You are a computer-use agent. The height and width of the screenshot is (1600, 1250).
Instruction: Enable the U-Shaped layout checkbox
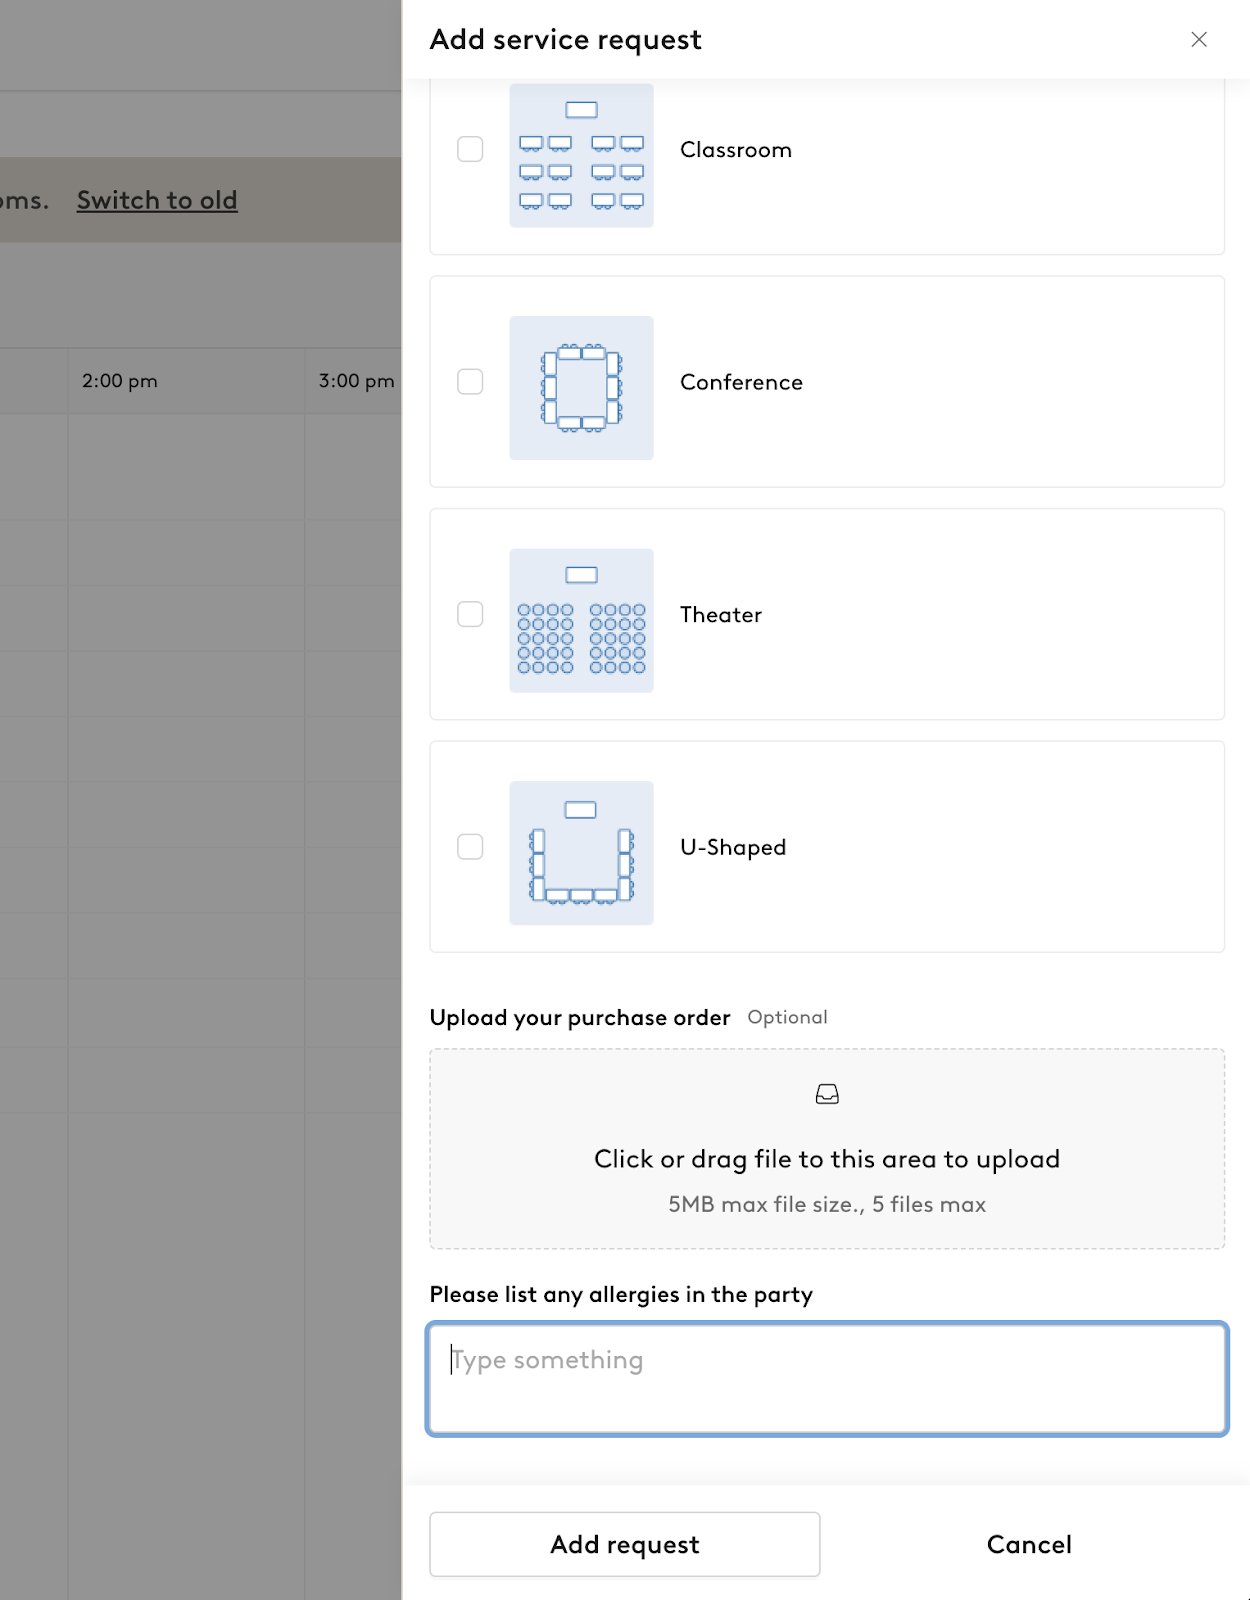[x=470, y=847]
